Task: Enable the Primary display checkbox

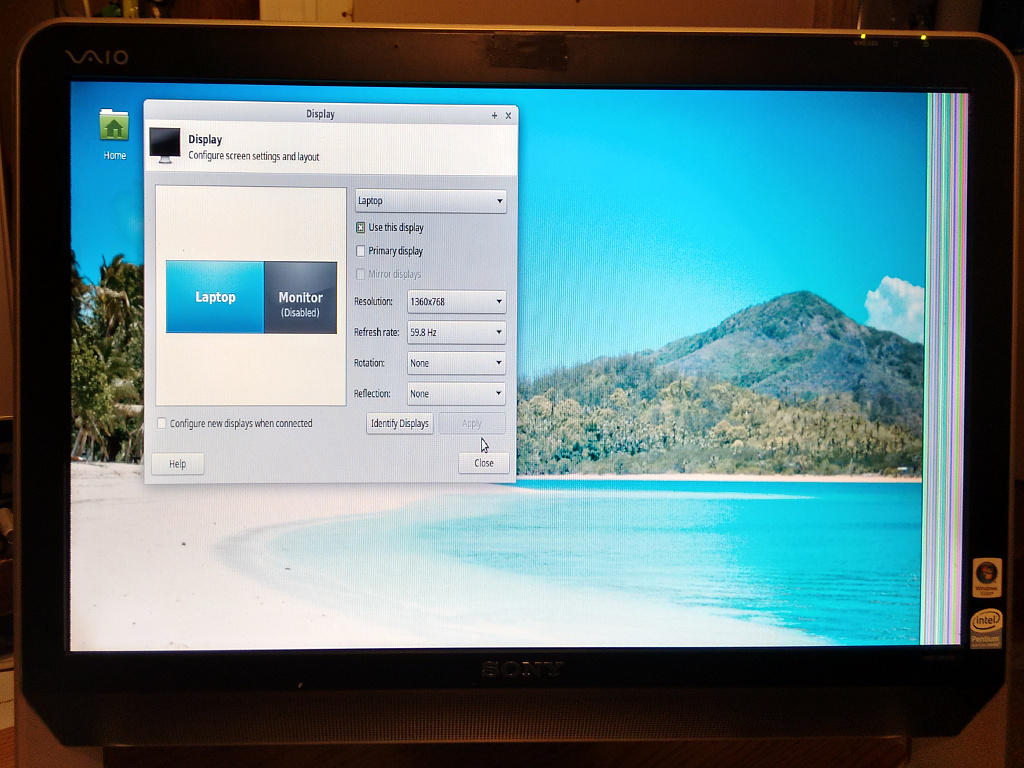Action: (361, 251)
